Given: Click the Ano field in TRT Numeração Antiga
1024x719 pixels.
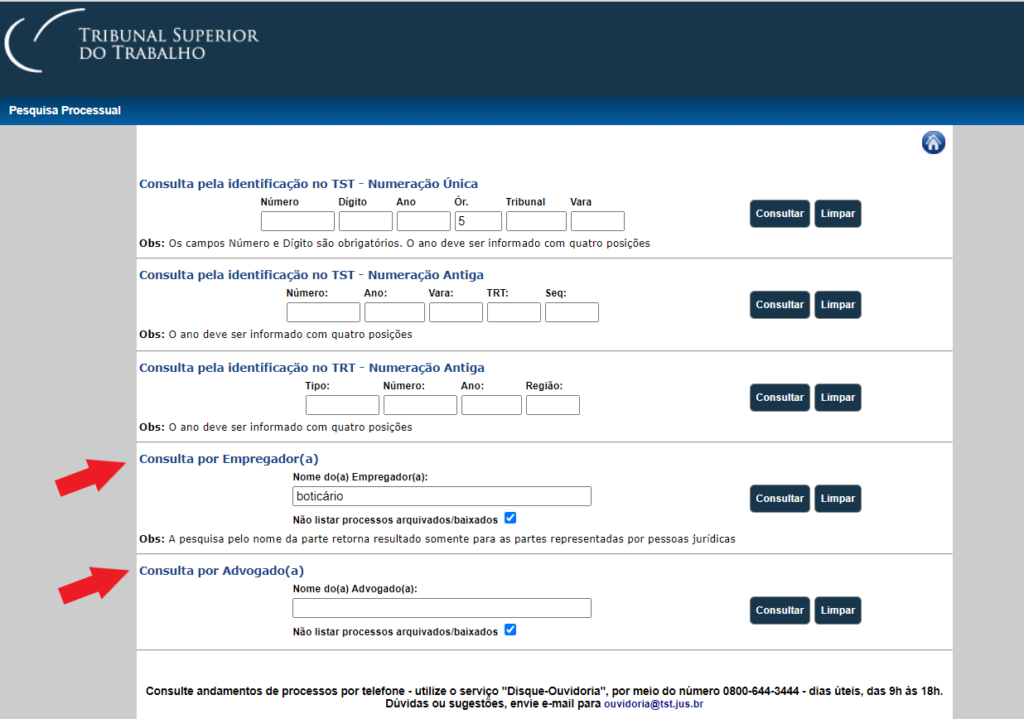Looking at the screenshot, I should click(x=491, y=405).
